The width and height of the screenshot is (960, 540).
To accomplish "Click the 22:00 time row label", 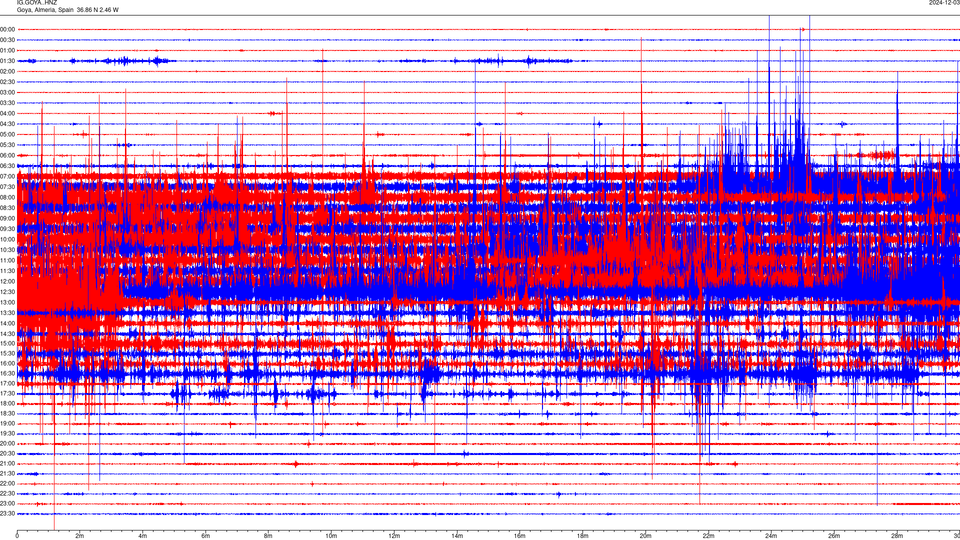I will [x=8, y=484].
